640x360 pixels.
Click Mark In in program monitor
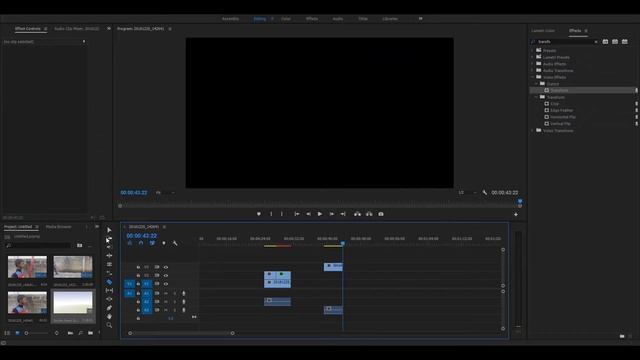pos(271,214)
